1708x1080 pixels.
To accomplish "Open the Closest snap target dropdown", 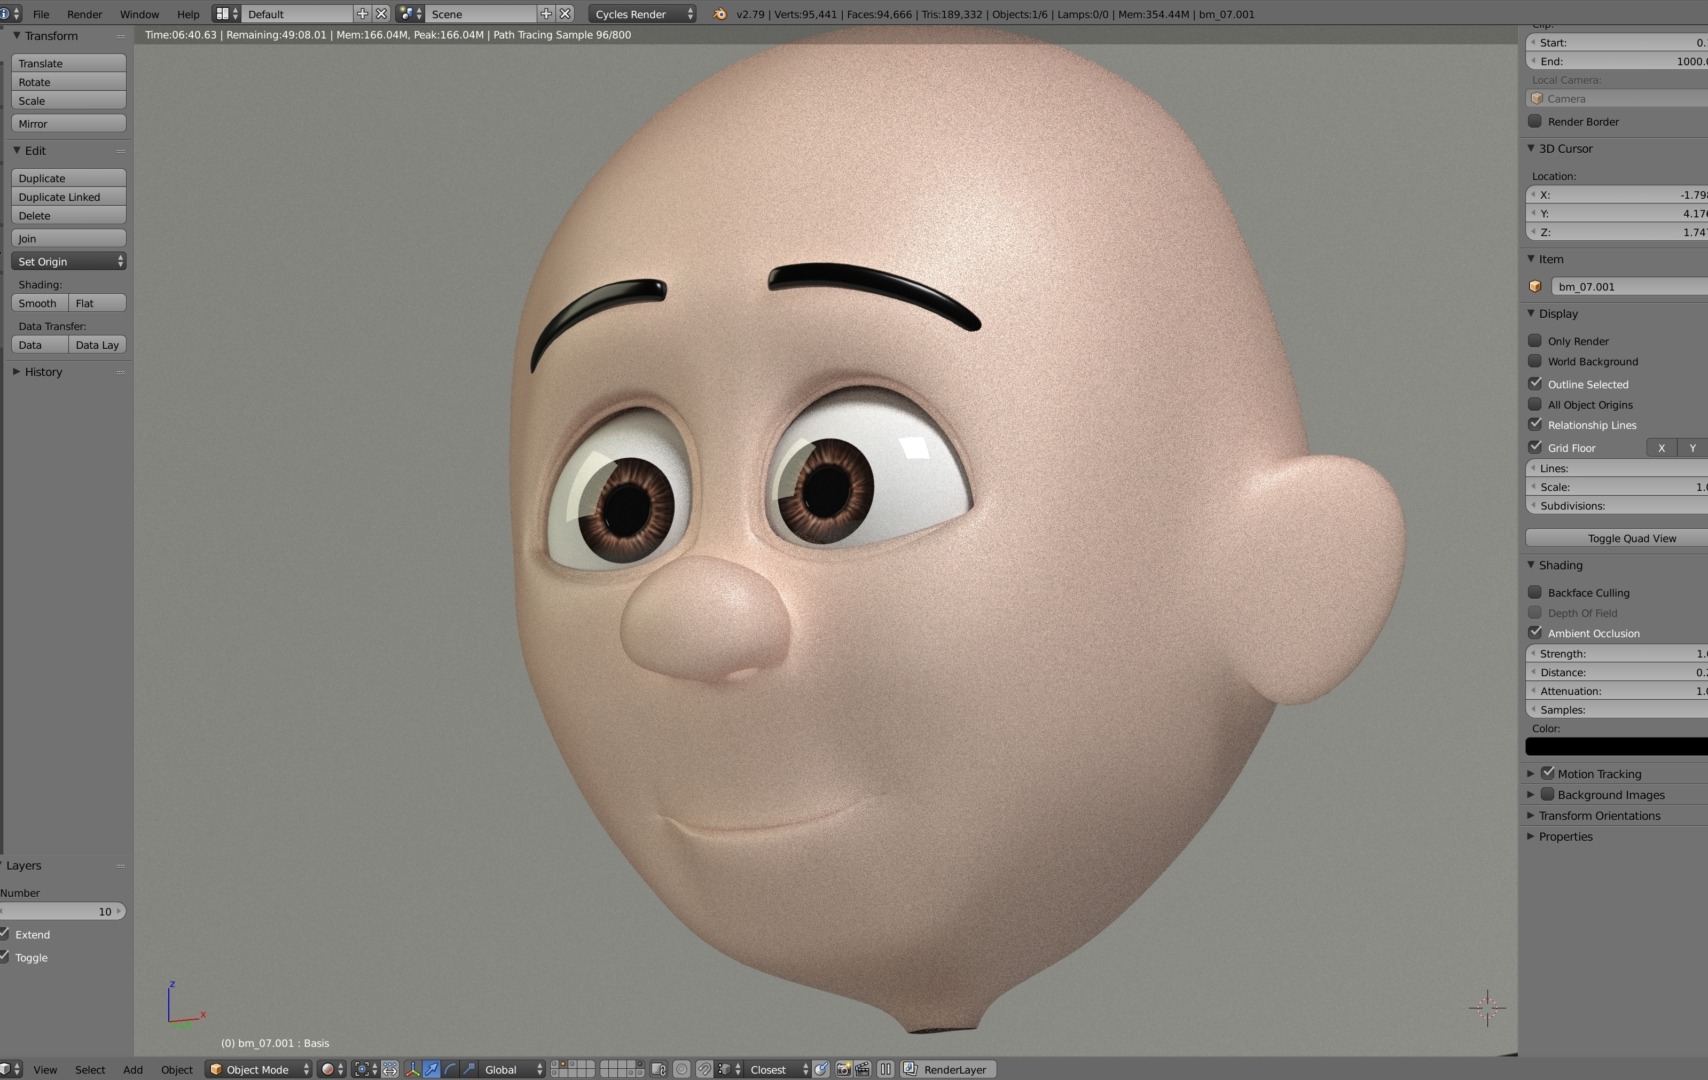I will [777, 1069].
